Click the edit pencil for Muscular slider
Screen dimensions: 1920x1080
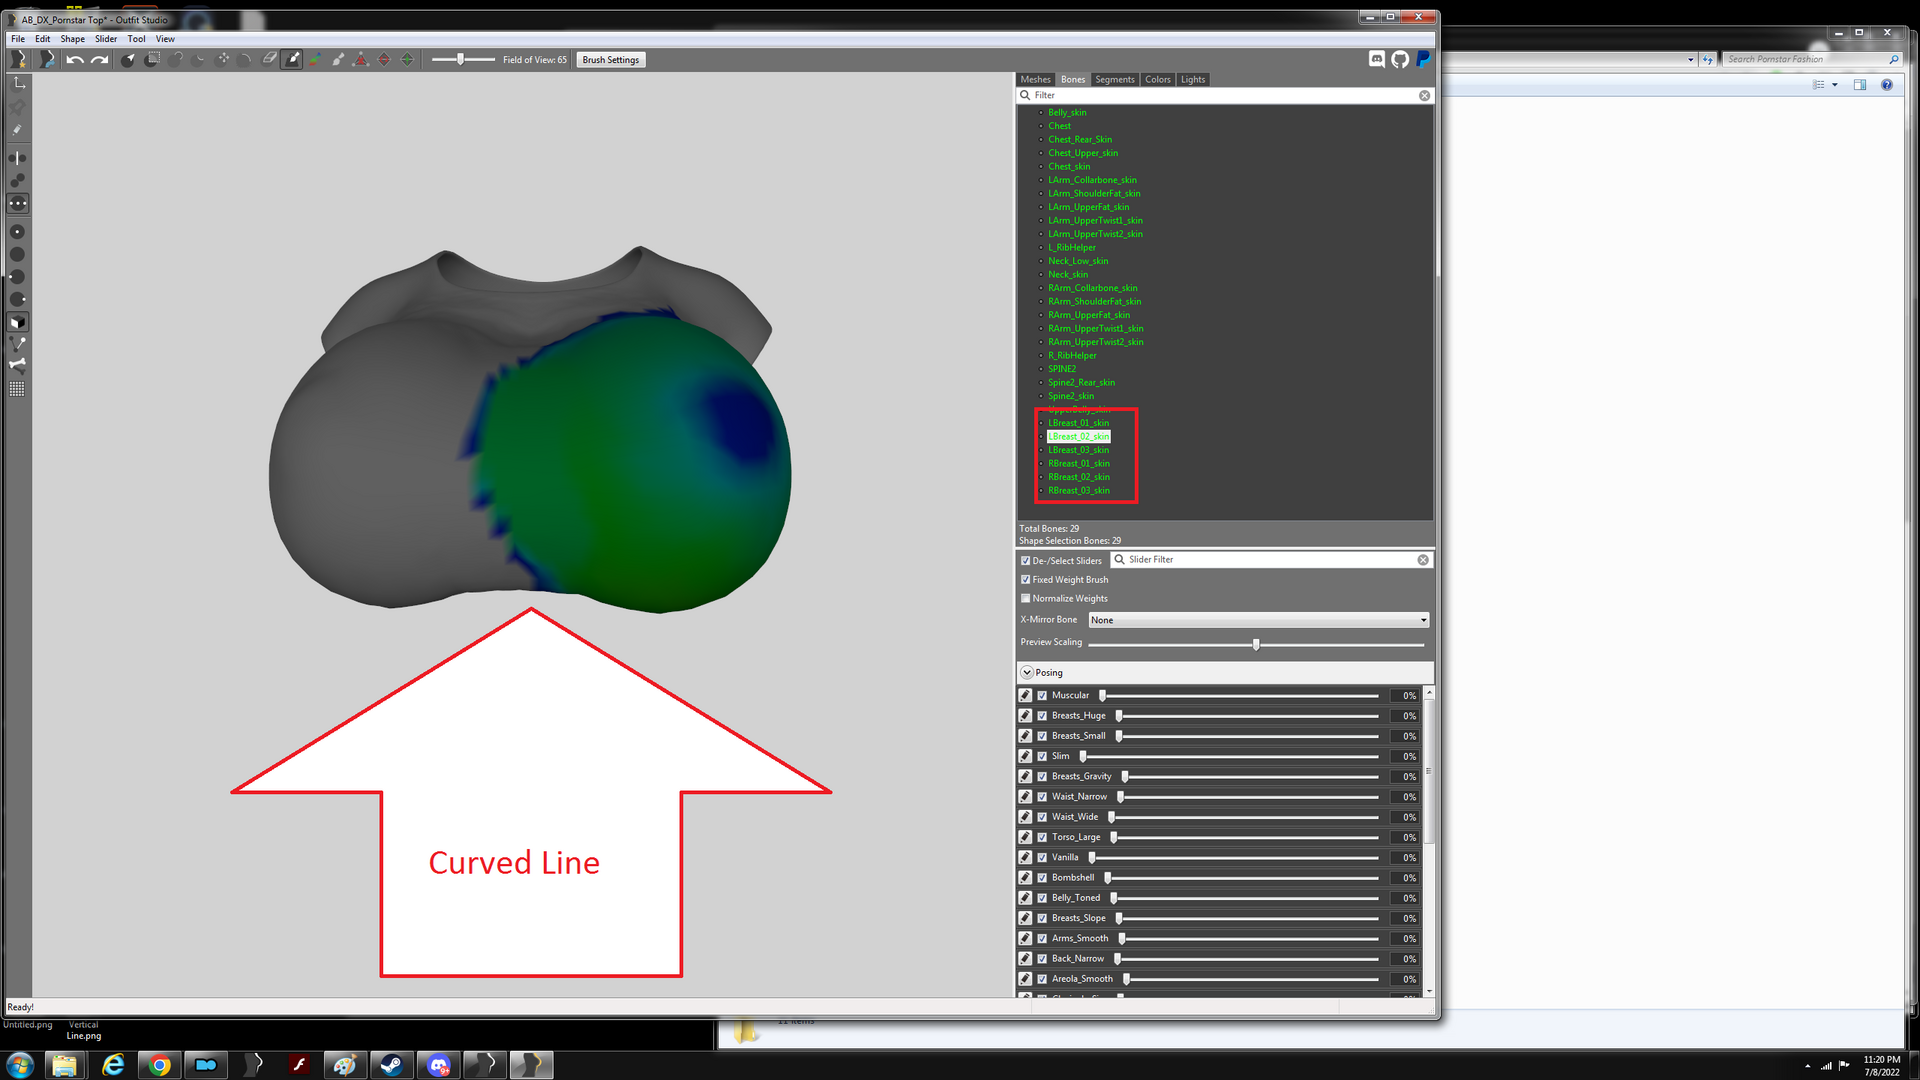(1025, 695)
